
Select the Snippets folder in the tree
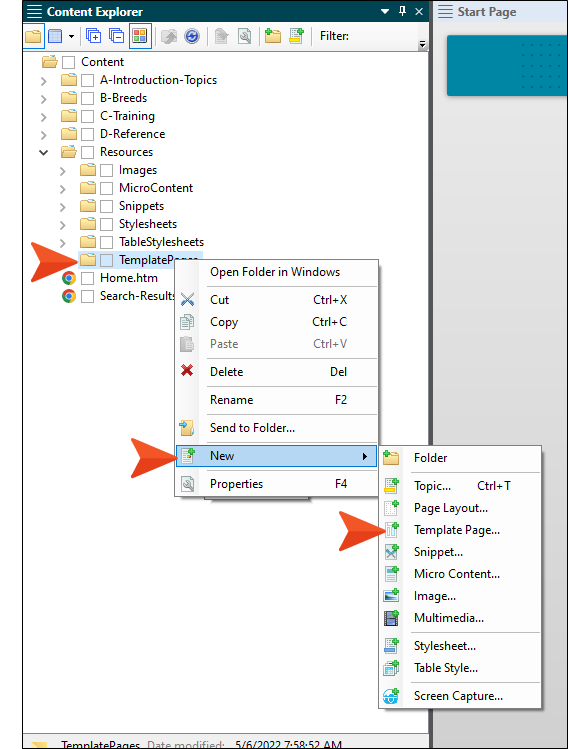pyautogui.click(x=141, y=206)
